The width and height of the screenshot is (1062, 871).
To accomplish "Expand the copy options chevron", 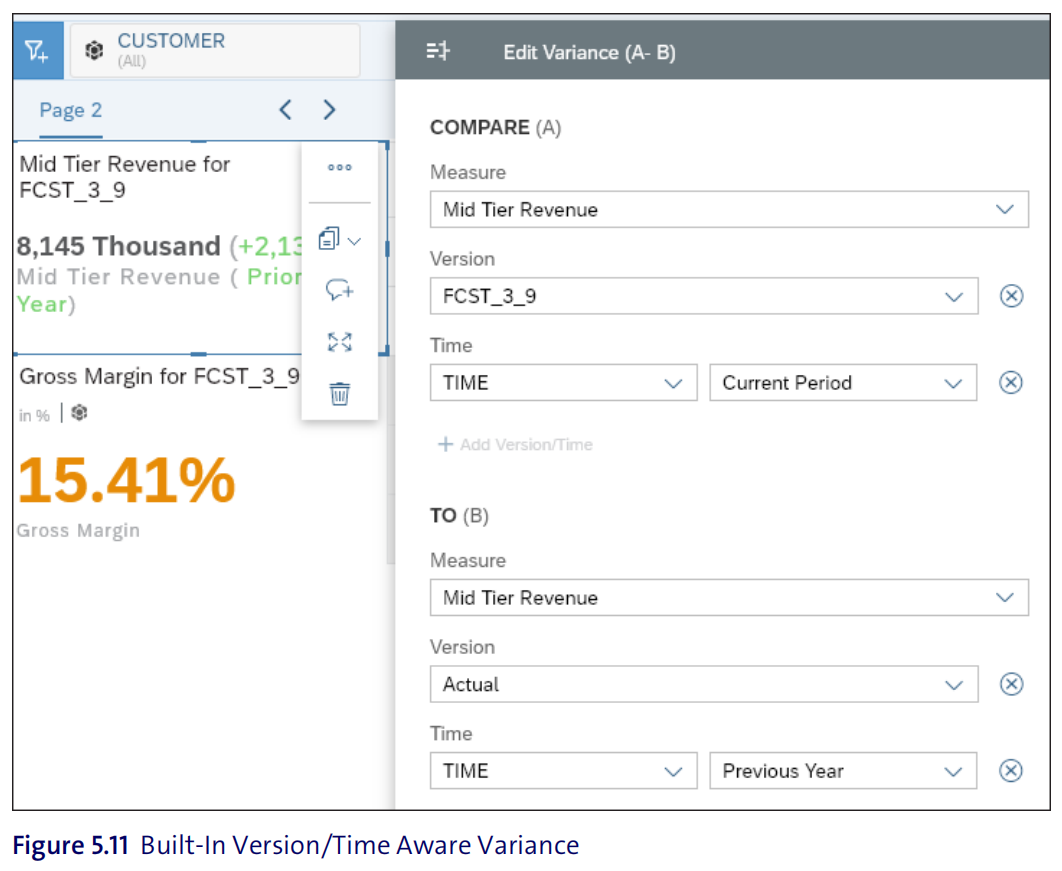I will click(354, 240).
